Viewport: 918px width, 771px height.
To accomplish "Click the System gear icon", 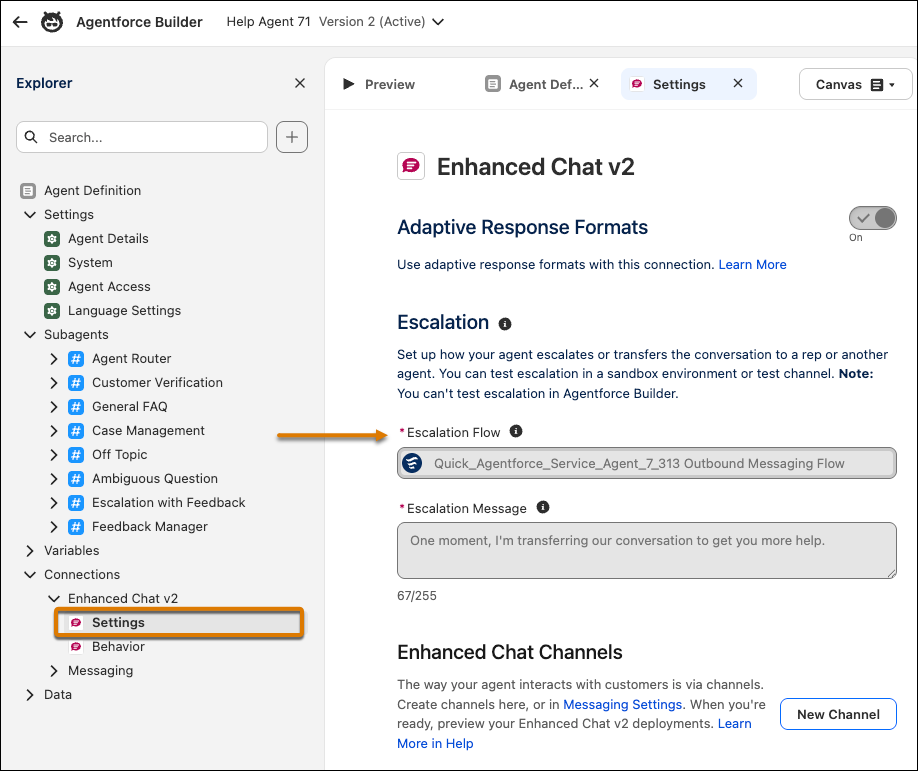I will tap(52, 263).
